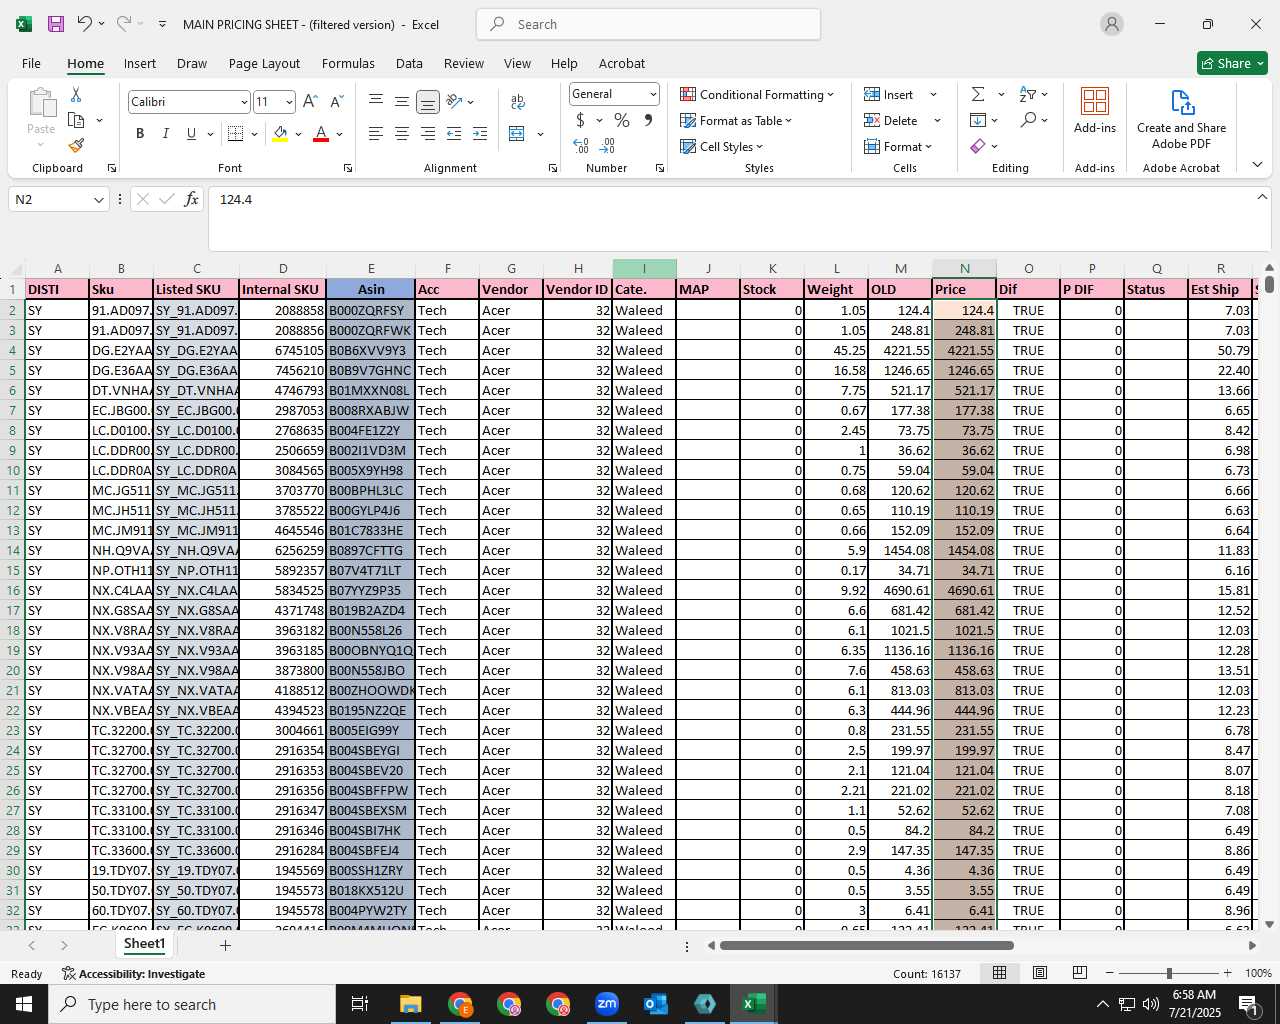Open the Conditional Formatting dropdown
This screenshot has width=1280, height=1024.
757,94
